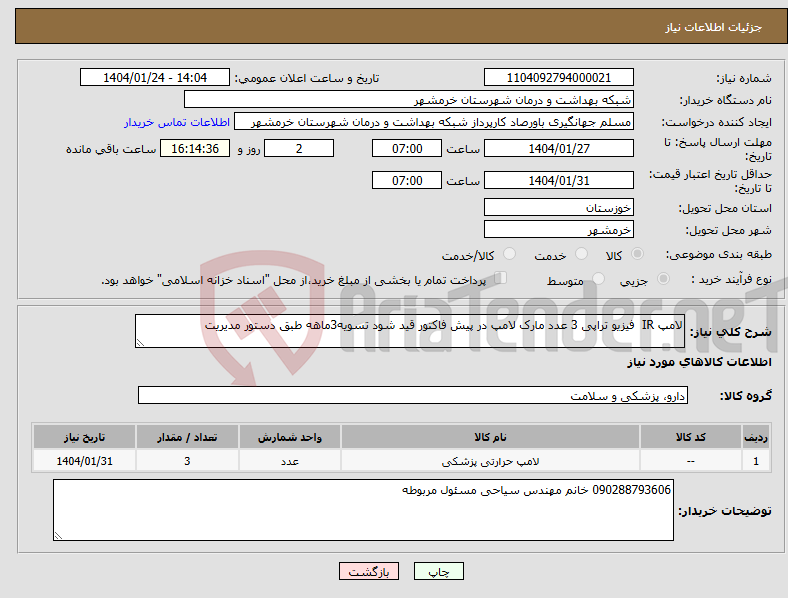Select the کالا/خدمت radio button
The width and height of the screenshot is (788, 598).
[509, 254]
